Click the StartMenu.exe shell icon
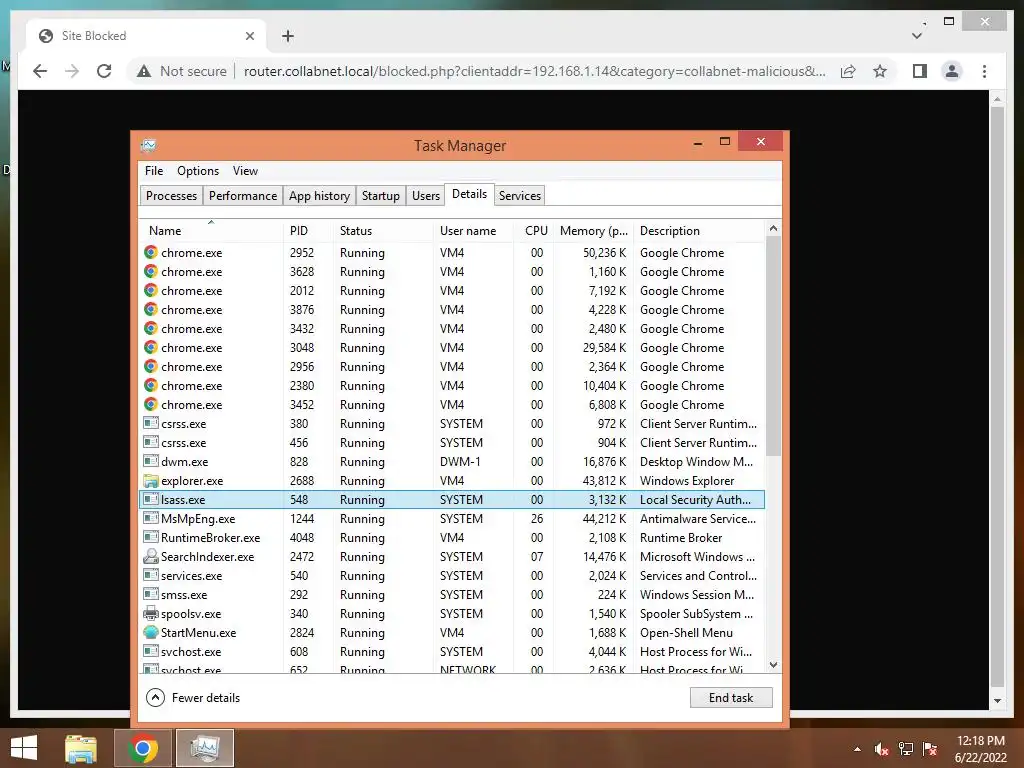1024x768 pixels. click(x=151, y=632)
